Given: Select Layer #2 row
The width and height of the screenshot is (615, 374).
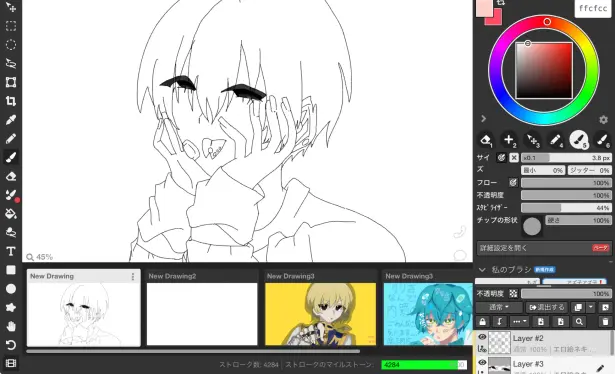Looking at the screenshot, I should click(x=543, y=342).
